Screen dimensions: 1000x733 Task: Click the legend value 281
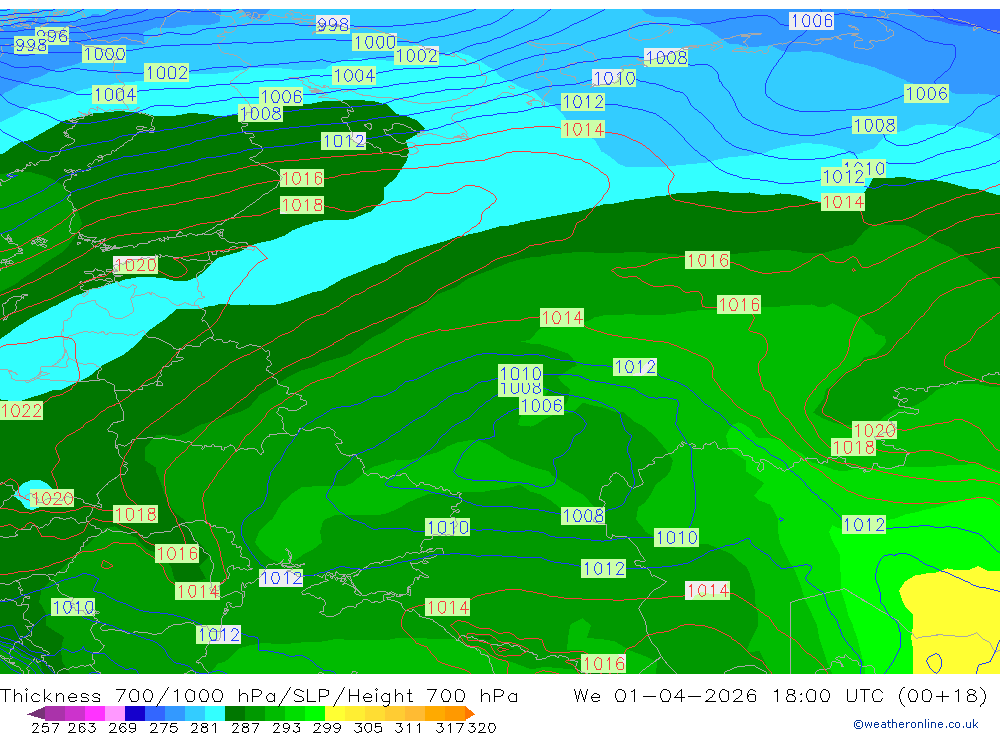(x=203, y=727)
